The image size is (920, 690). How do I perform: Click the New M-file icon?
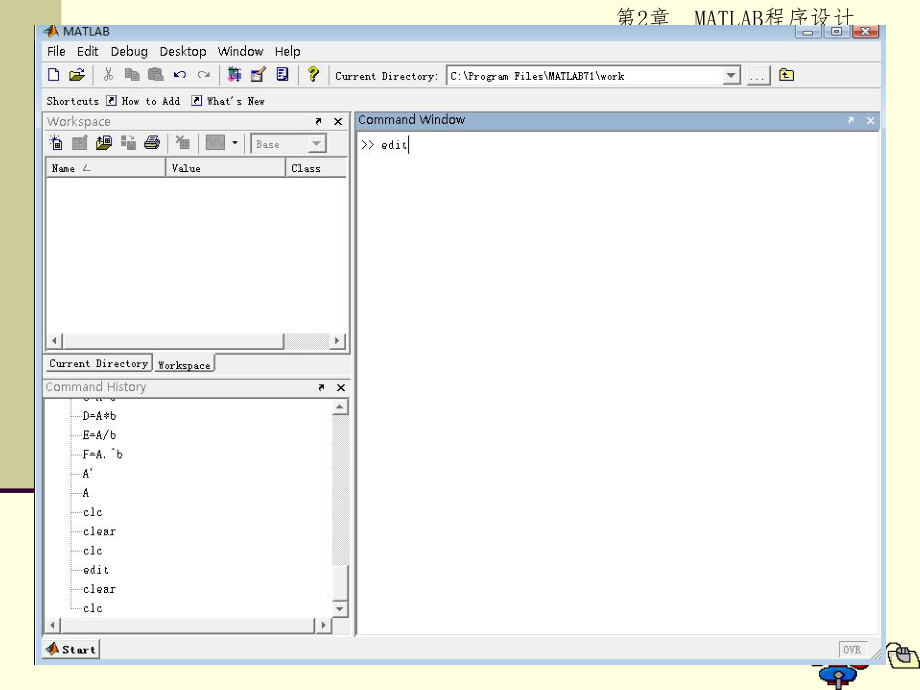pos(54,75)
